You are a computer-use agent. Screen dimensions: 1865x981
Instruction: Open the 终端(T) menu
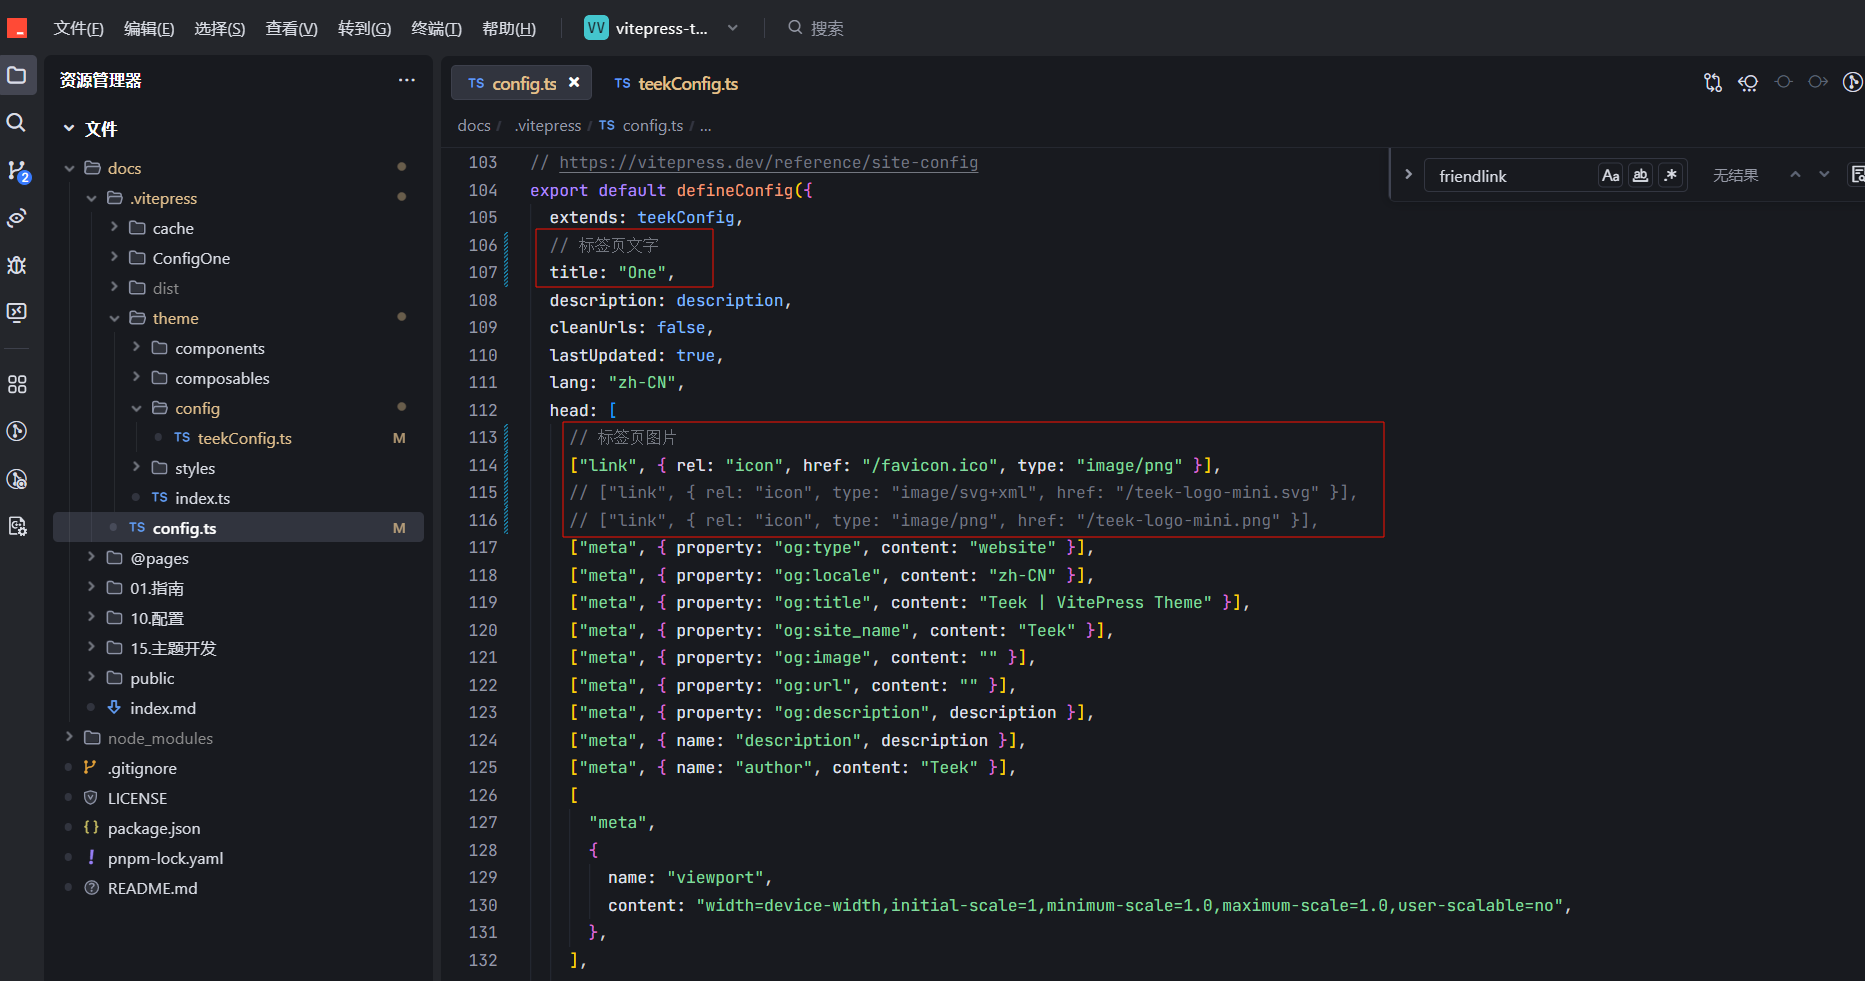point(436,28)
